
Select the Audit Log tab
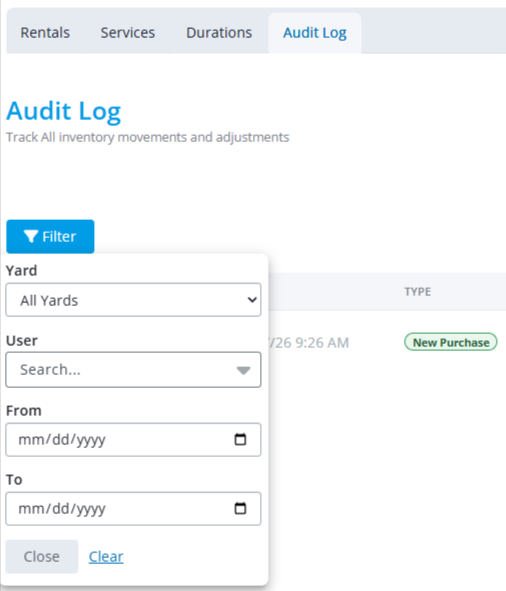pos(315,33)
